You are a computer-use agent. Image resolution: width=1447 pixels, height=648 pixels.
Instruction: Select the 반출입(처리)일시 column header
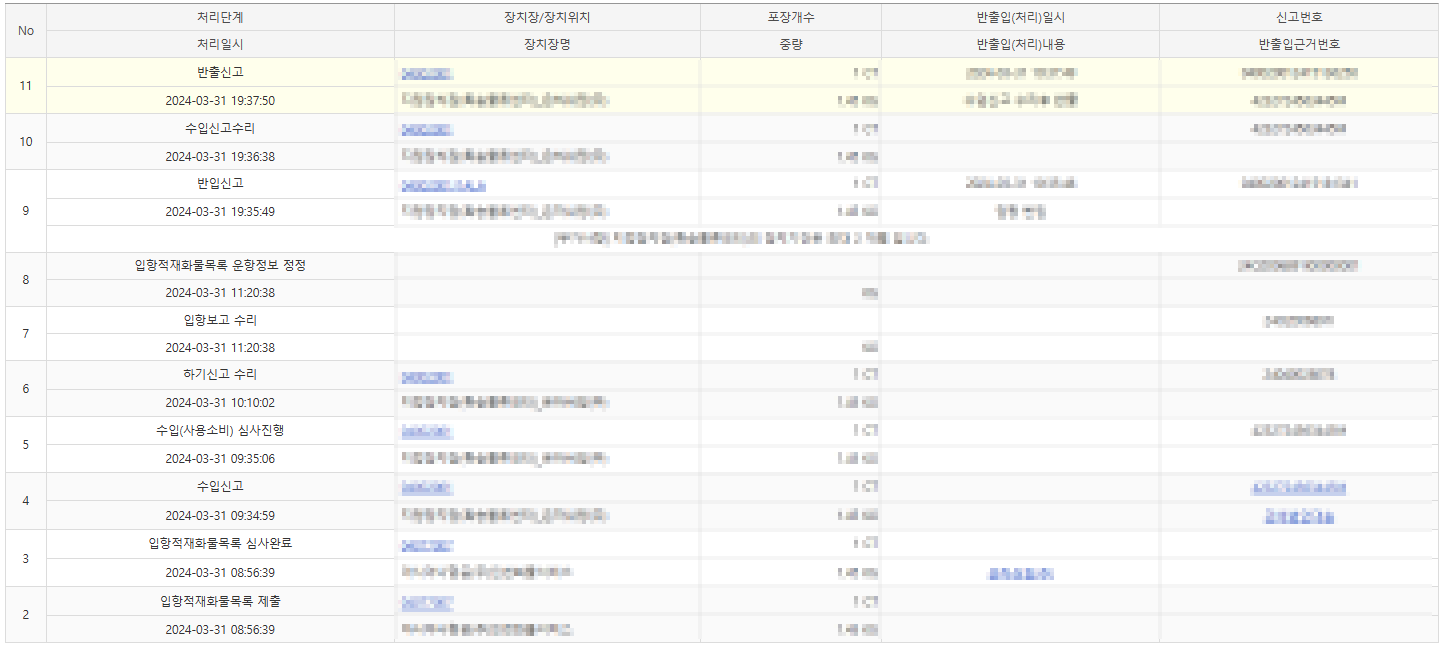1020,18
